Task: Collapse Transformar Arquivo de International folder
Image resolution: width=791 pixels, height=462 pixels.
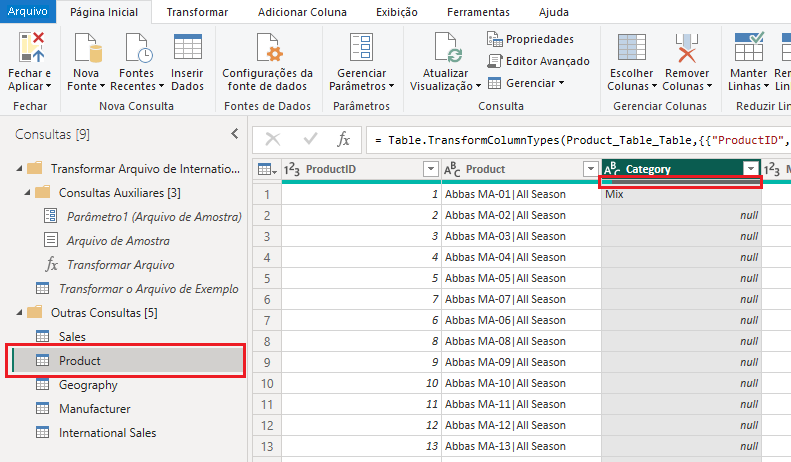Action: 19,168
